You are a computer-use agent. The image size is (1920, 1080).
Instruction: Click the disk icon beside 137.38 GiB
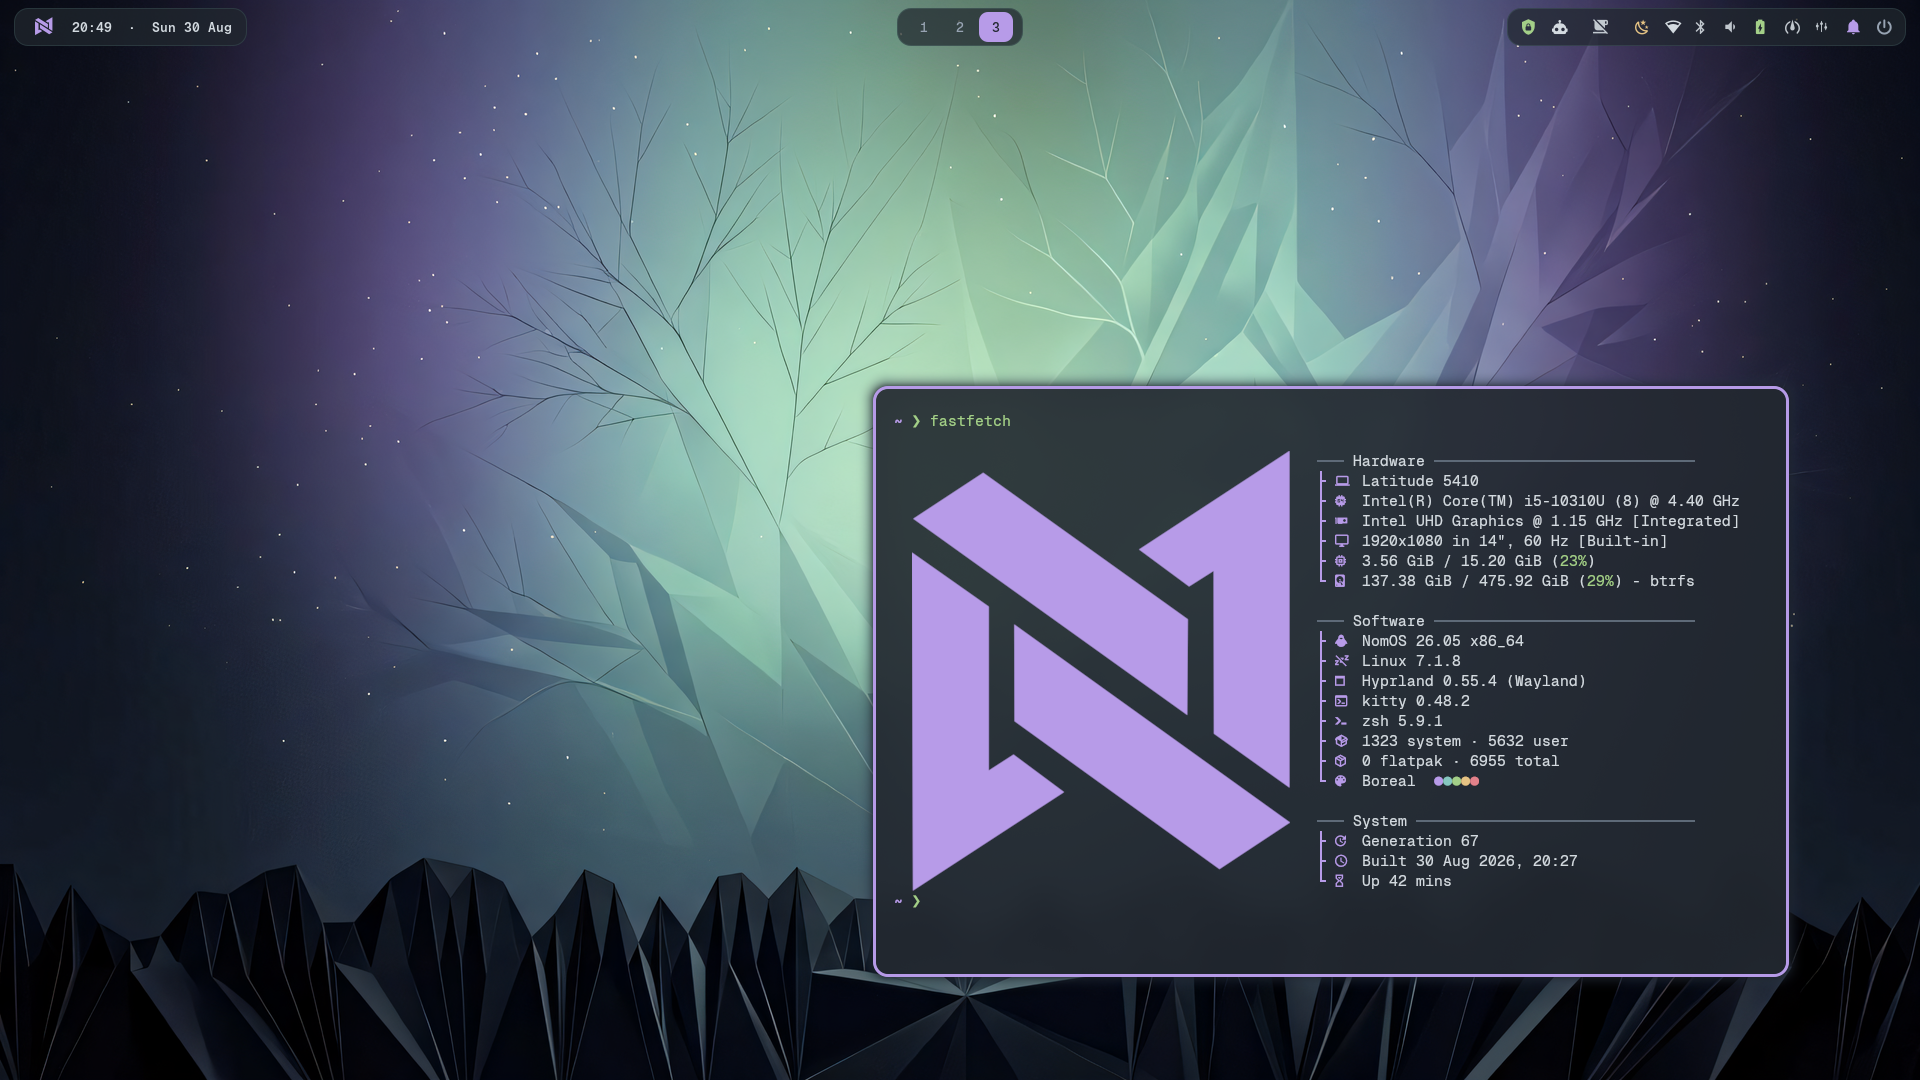(x=1341, y=581)
